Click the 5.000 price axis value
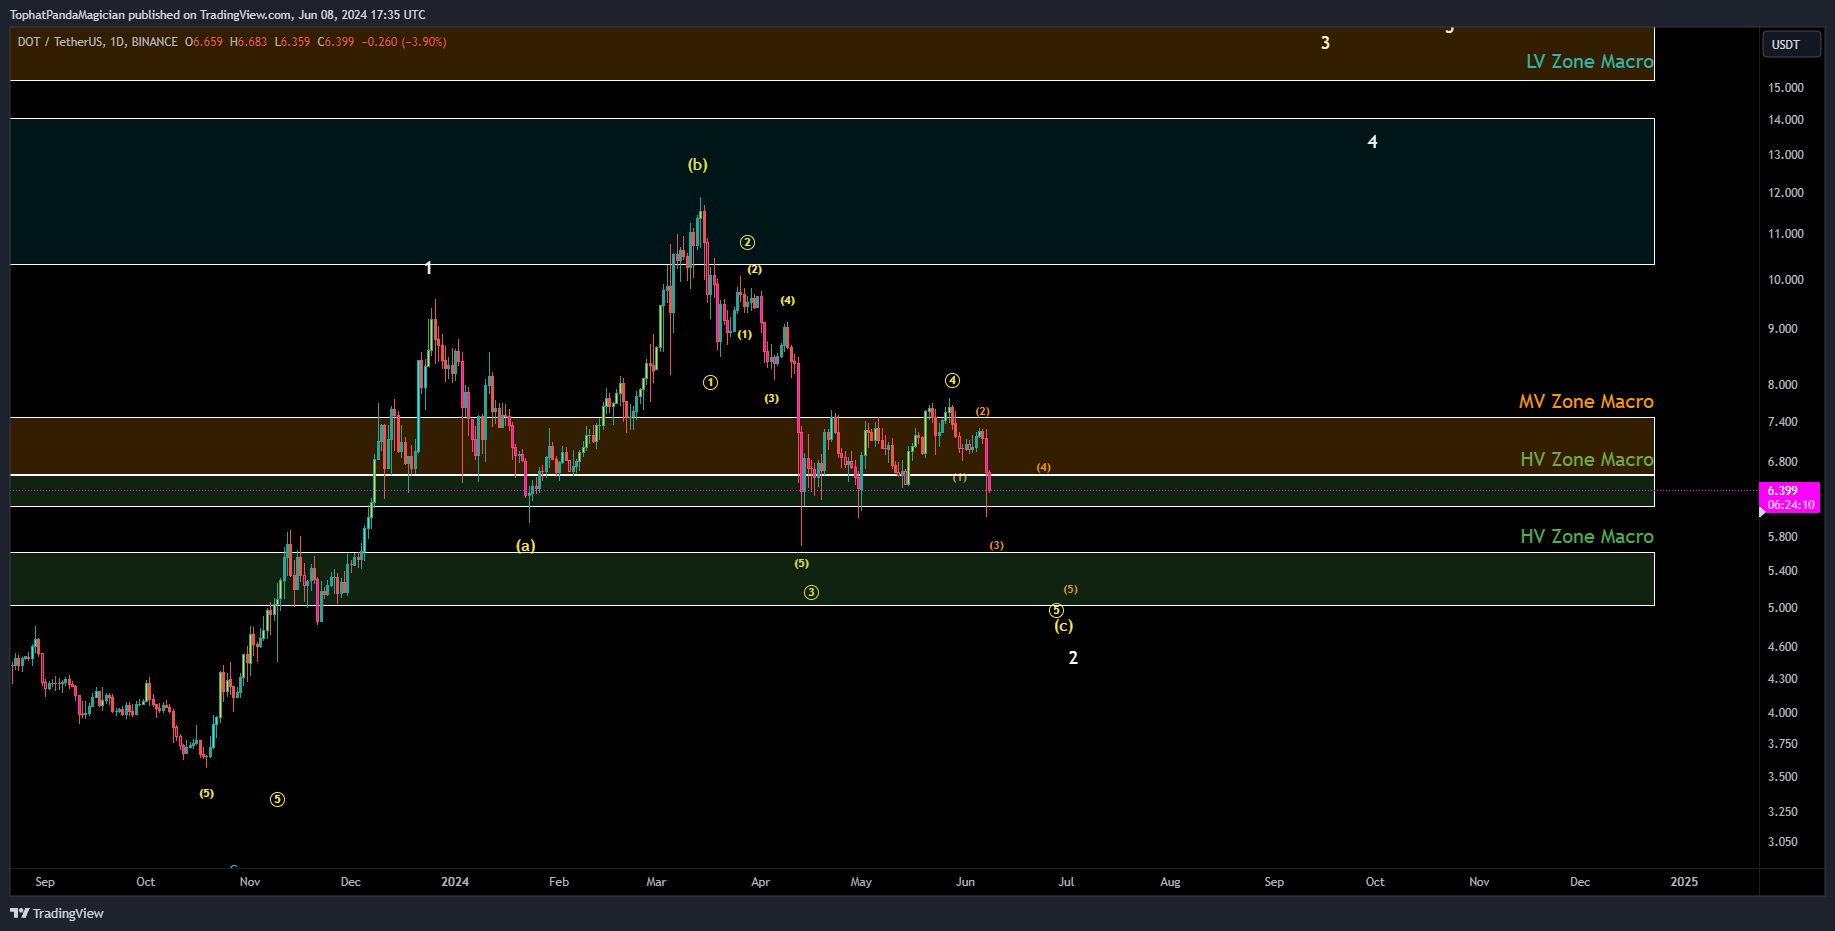The width and height of the screenshot is (1835, 931). (1783, 608)
